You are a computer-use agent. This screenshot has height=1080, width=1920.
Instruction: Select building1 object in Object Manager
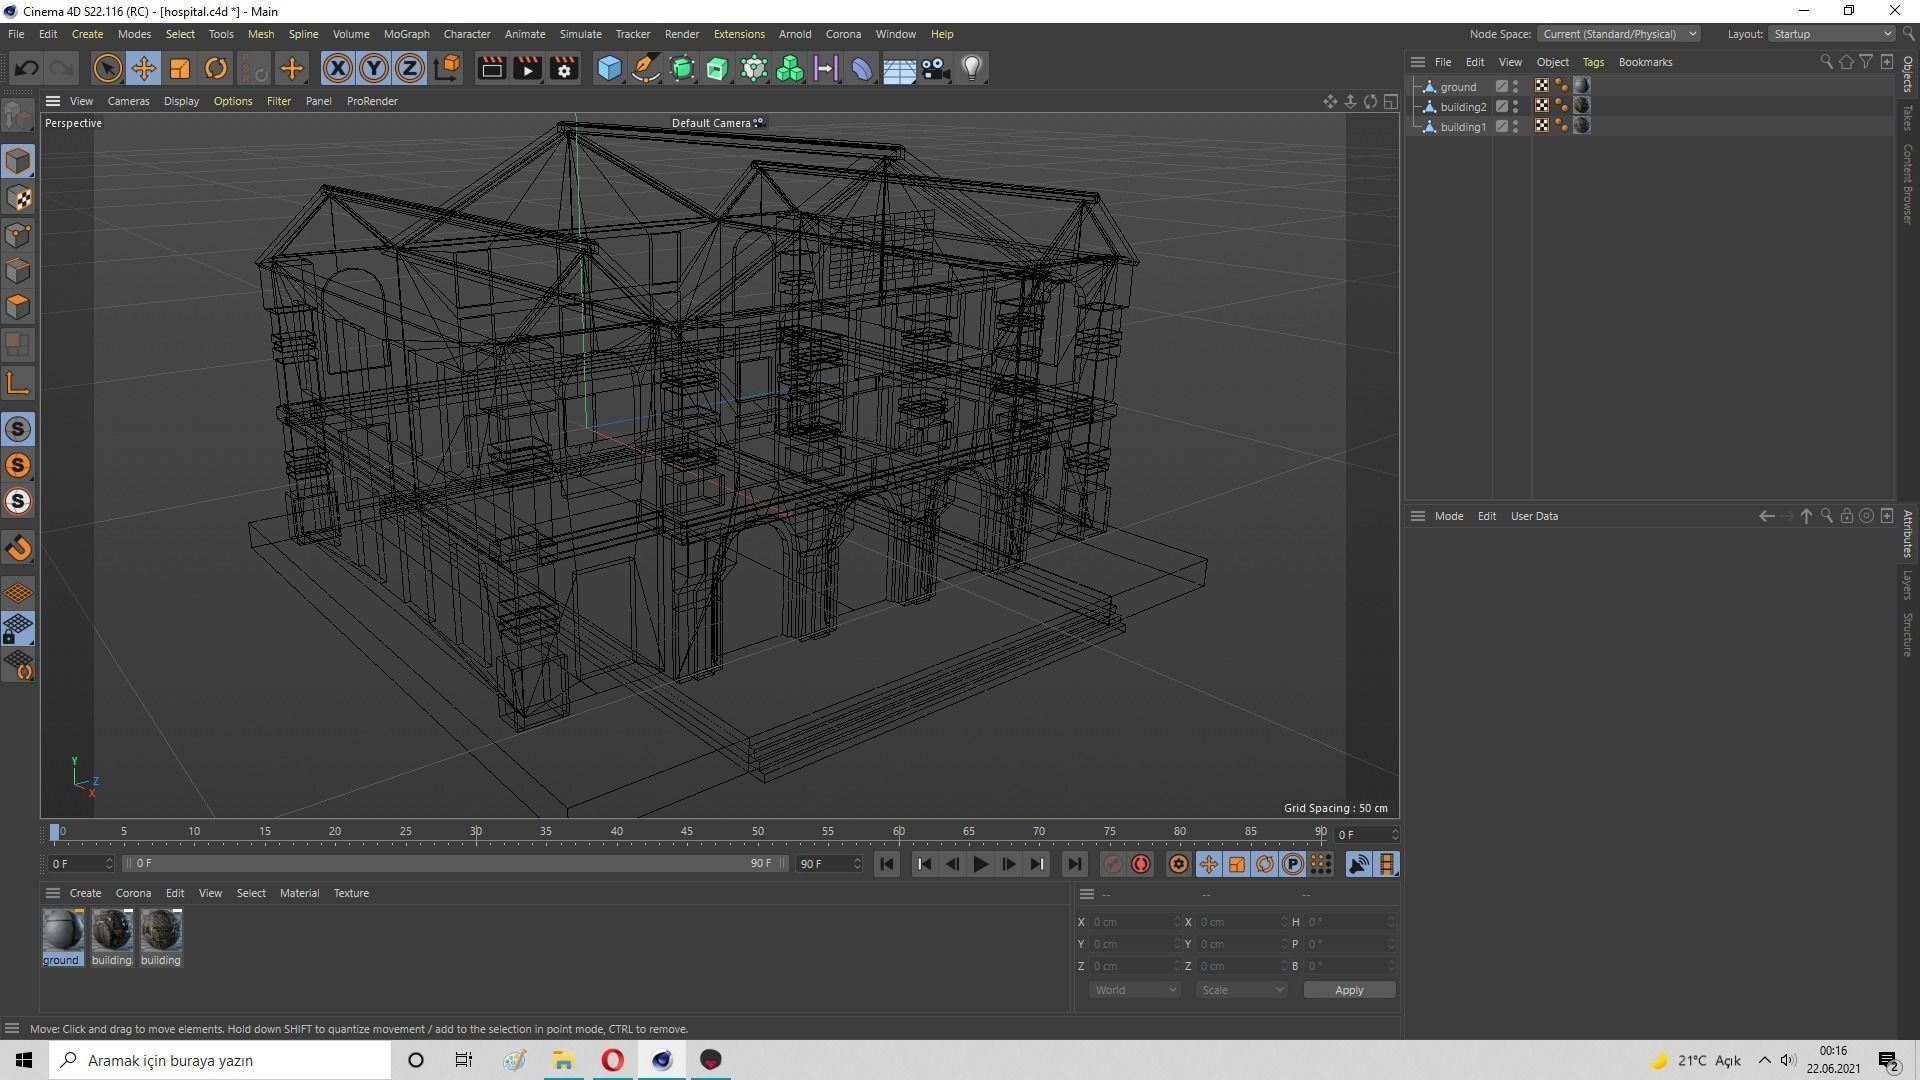1462,127
